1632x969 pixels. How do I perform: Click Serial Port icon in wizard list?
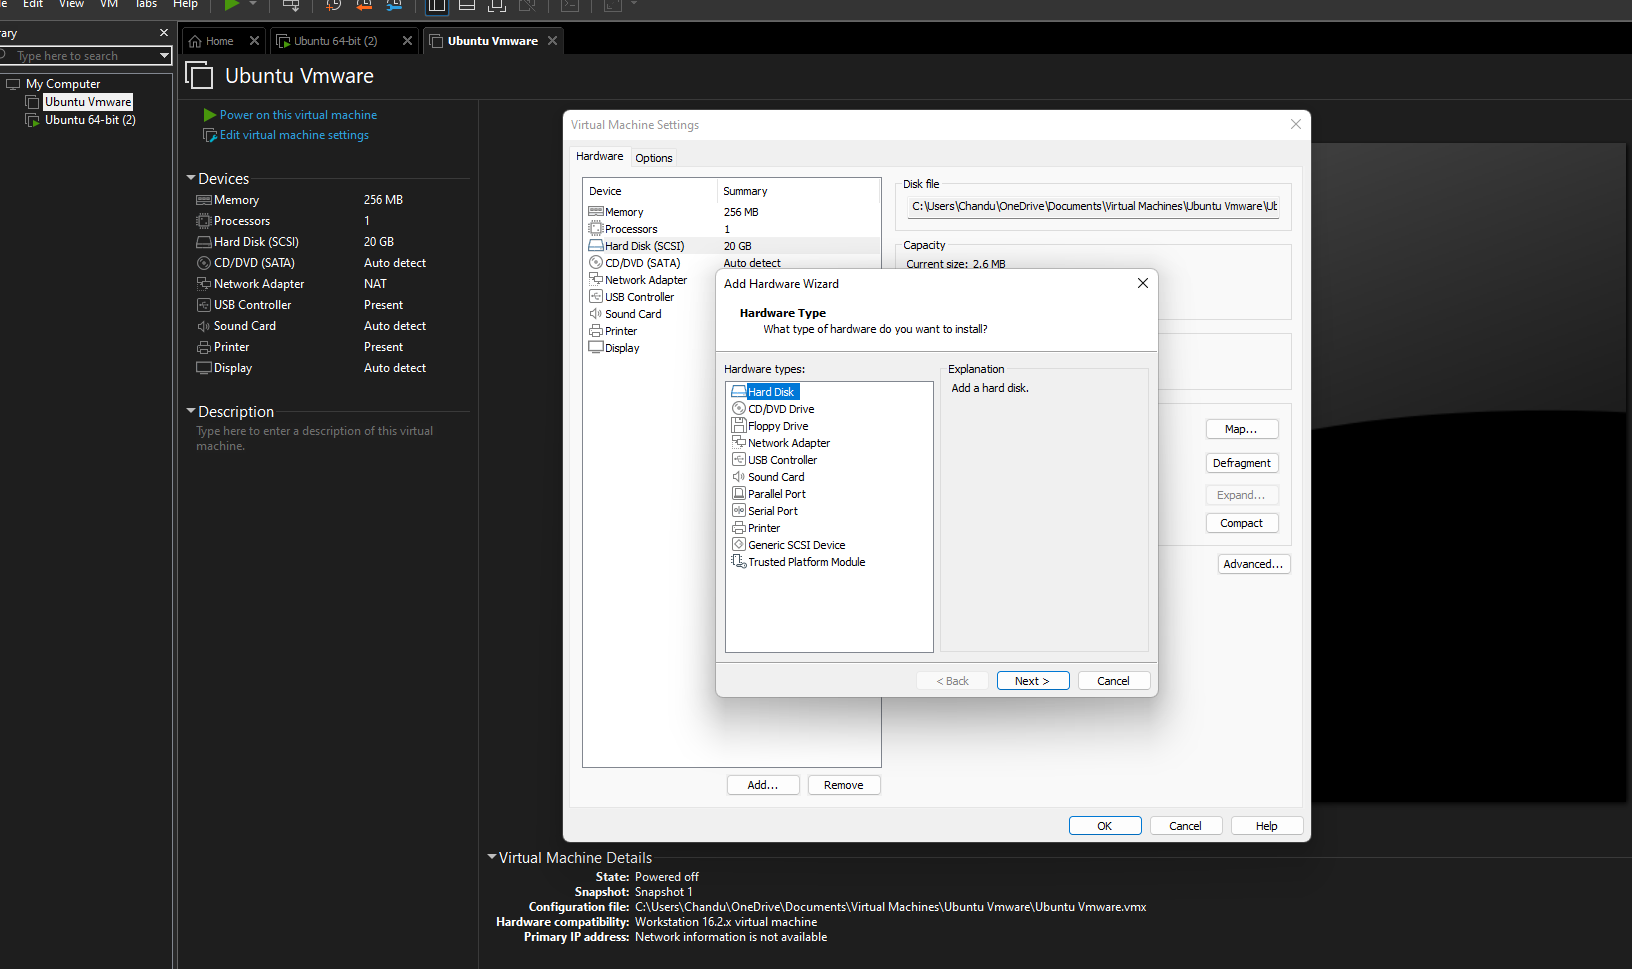pyautogui.click(x=739, y=511)
